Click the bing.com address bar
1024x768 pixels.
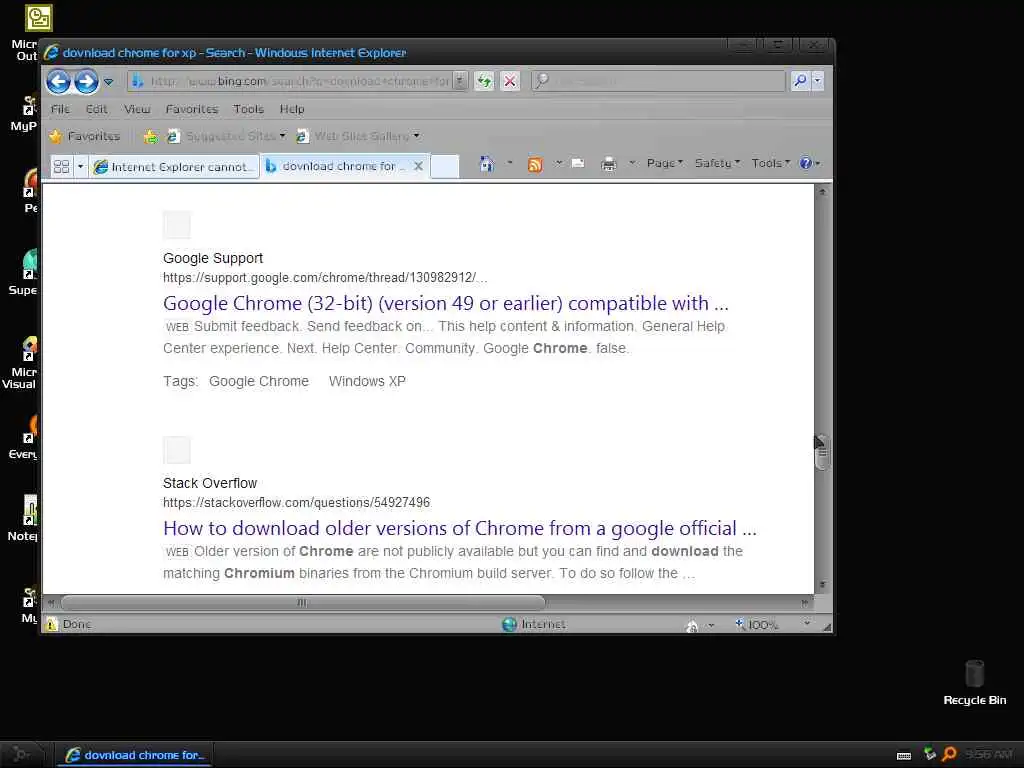pyautogui.click(x=291, y=81)
